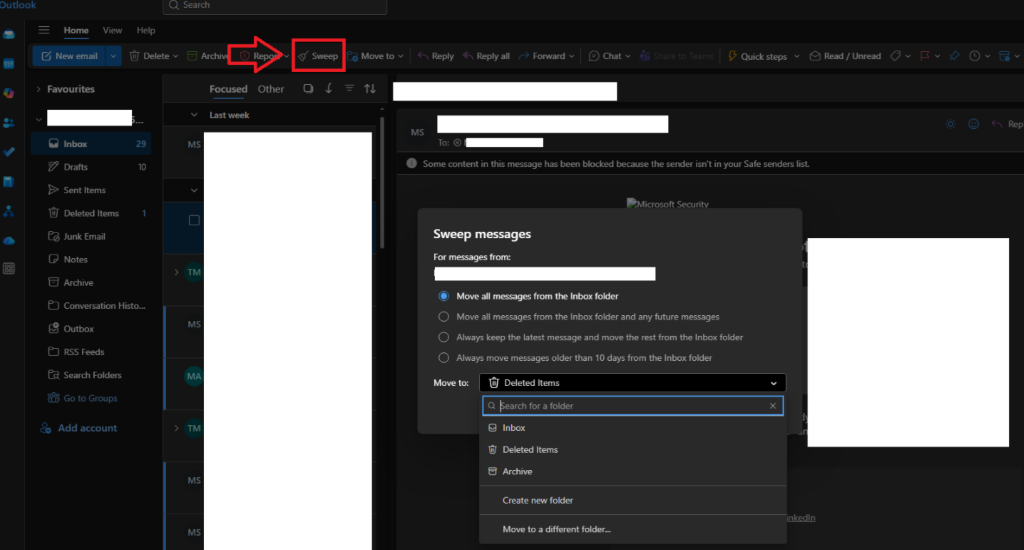This screenshot has width=1024, height=550.
Task: Collapse the account folder tree chevron
Action: tap(39, 120)
